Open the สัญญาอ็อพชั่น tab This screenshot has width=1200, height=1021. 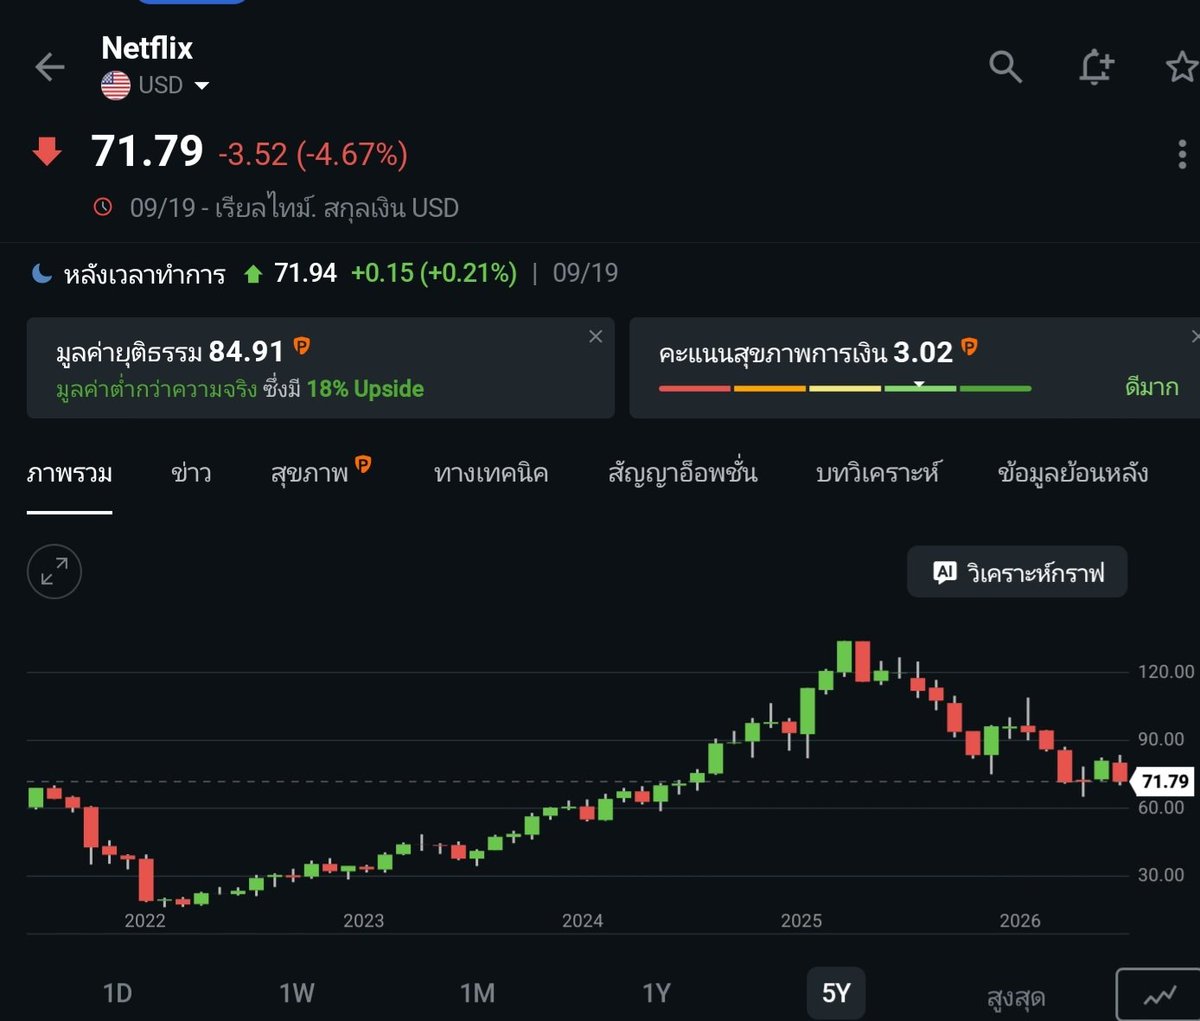[682, 473]
